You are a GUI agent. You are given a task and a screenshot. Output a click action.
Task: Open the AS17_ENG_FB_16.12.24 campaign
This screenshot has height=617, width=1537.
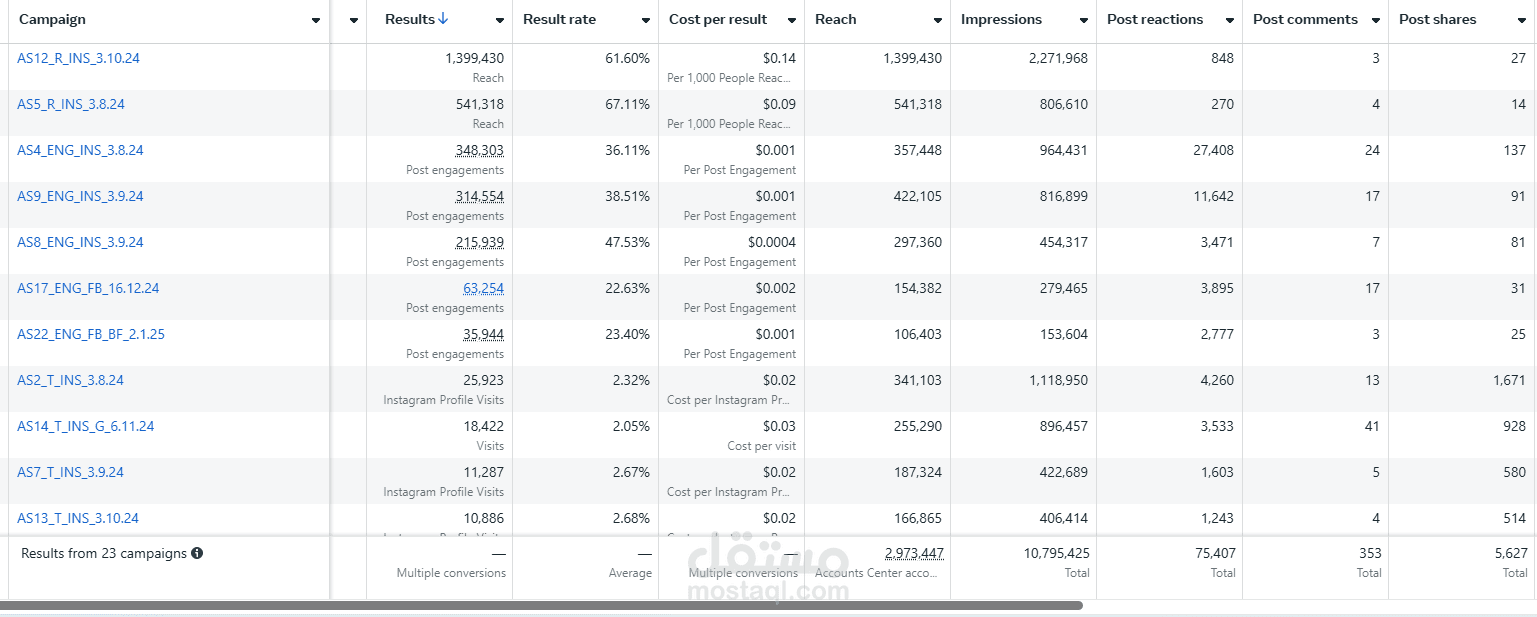pos(88,288)
